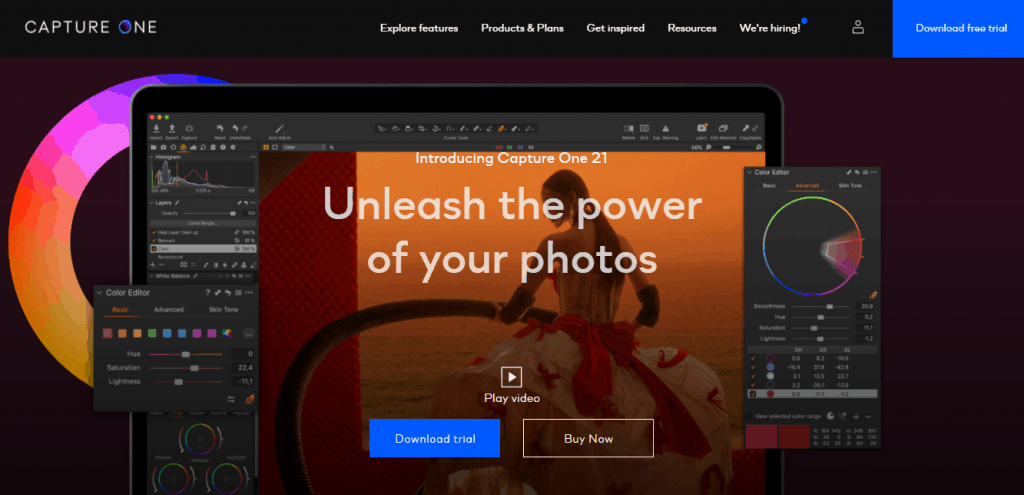Switch to Skin Tone tab in left Color Editor
Image resolution: width=1024 pixels, height=495 pixels.
point(223,310)
